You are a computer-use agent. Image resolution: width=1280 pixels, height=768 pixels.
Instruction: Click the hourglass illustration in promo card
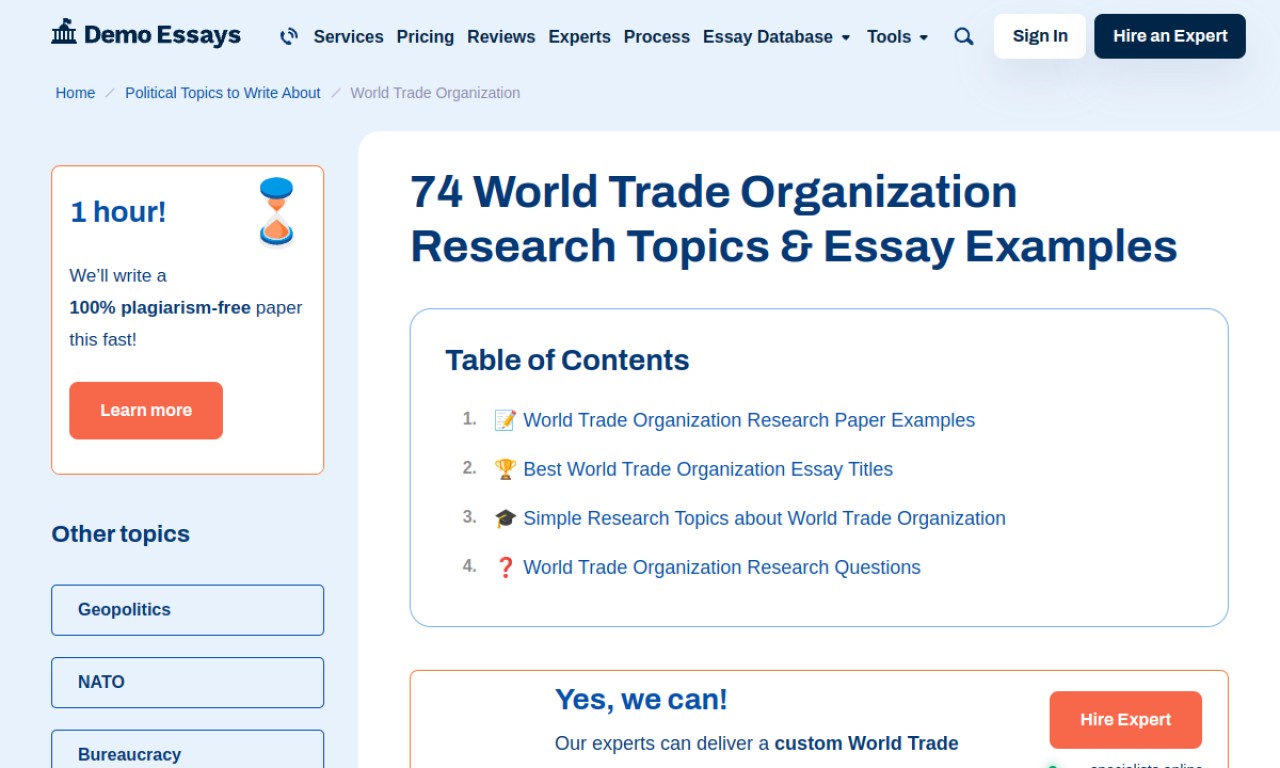pos(276,211)
